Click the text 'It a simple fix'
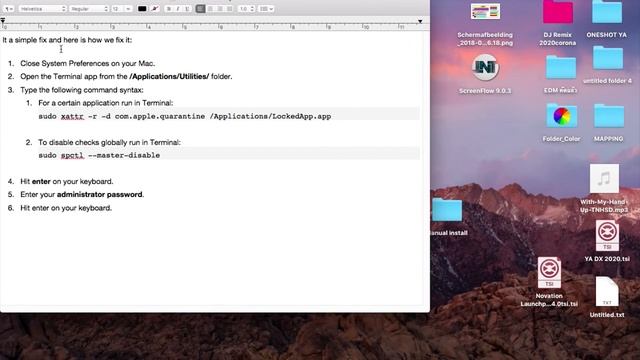The height and width of the screenshot is (360, 640). pyautogui.click(x=24, y=40)
